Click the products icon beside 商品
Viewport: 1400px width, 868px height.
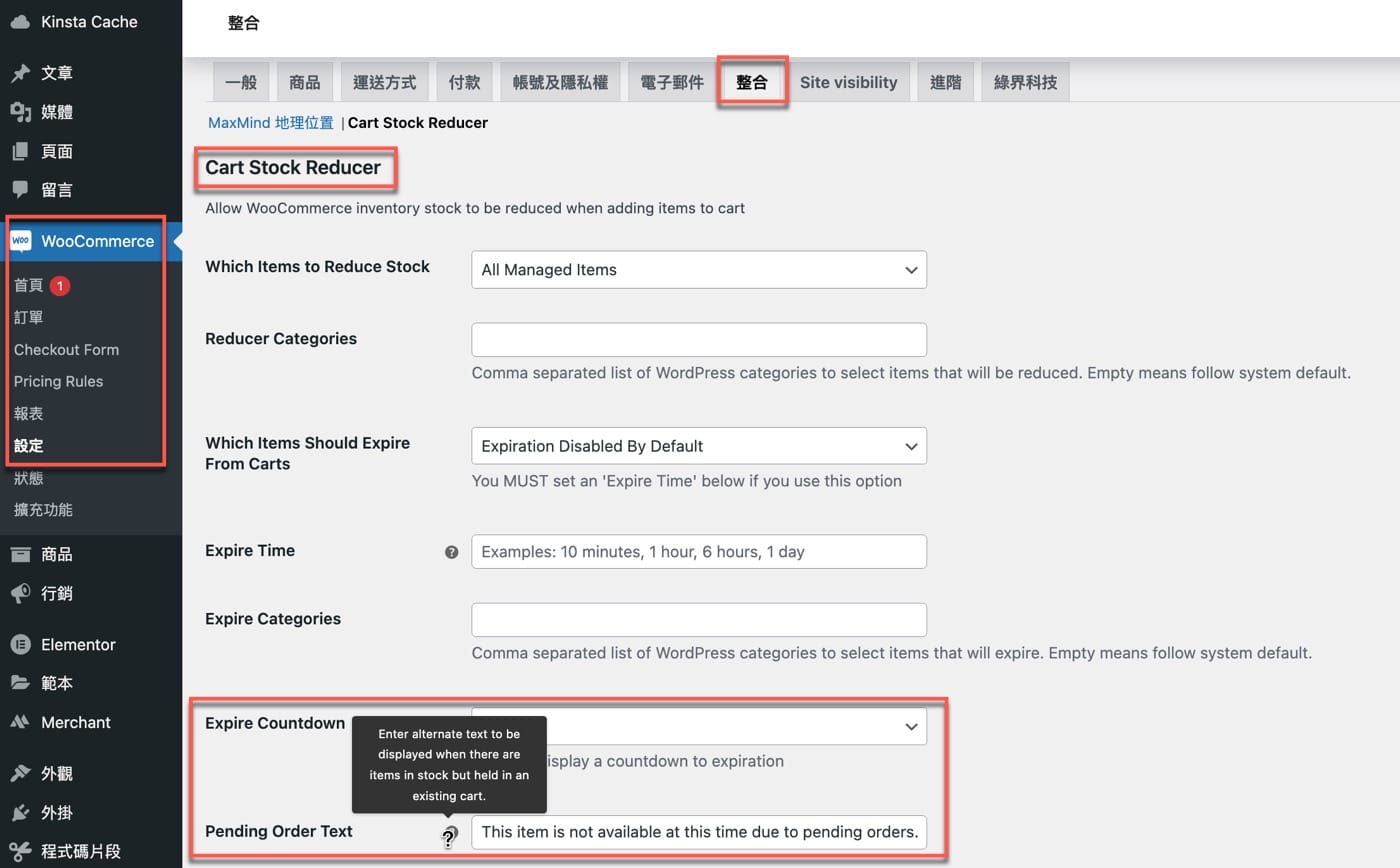[x=20, y=554]
